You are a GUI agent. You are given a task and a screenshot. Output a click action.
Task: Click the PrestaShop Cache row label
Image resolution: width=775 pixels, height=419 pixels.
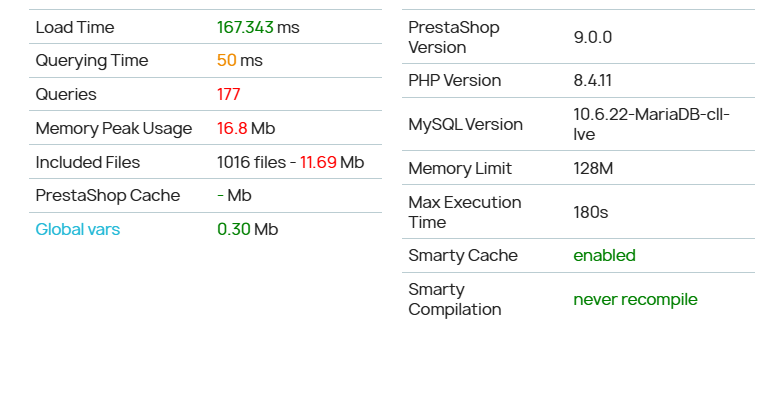click(108, 196)
